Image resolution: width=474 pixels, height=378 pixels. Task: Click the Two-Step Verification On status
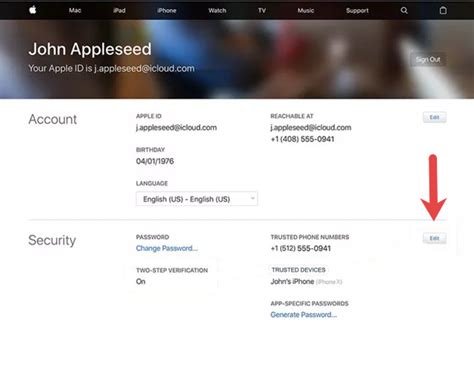click(141, 282)
